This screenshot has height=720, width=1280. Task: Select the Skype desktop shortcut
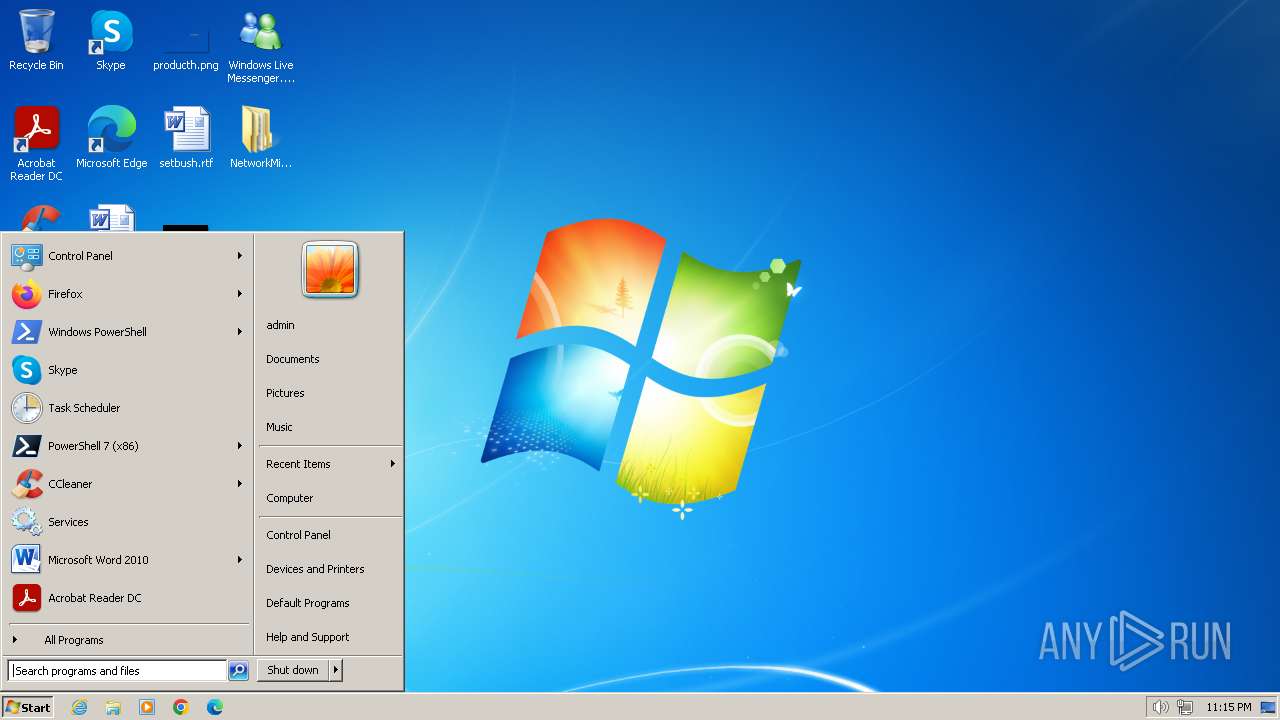pyautogui.click(x=111, y=40)
